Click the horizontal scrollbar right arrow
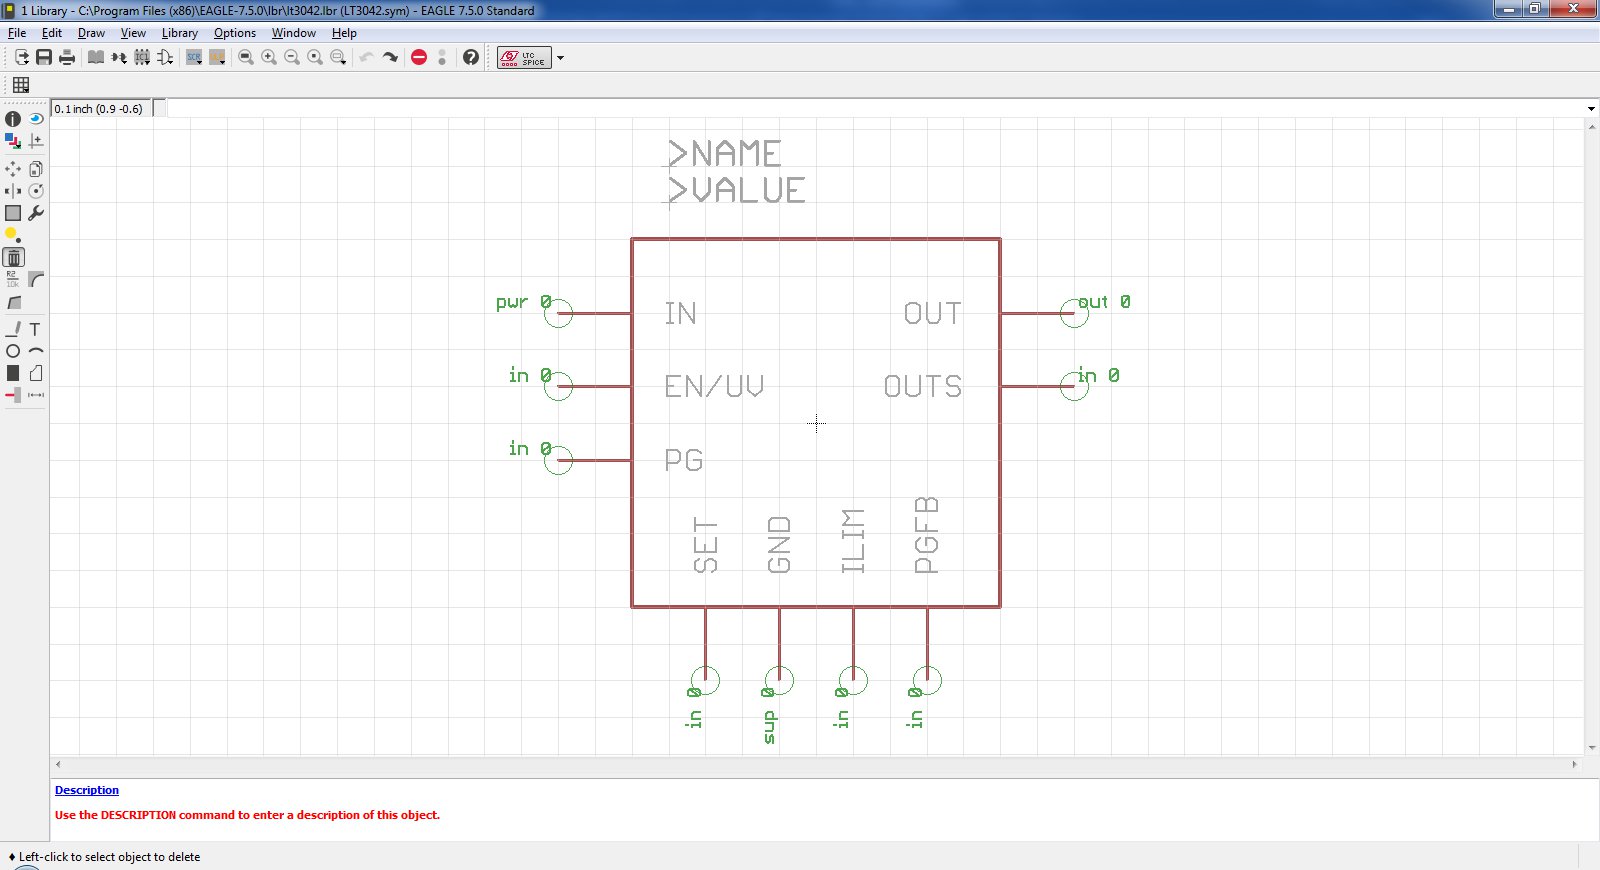The image size is (1600, 870). [x=1574, y=764]
